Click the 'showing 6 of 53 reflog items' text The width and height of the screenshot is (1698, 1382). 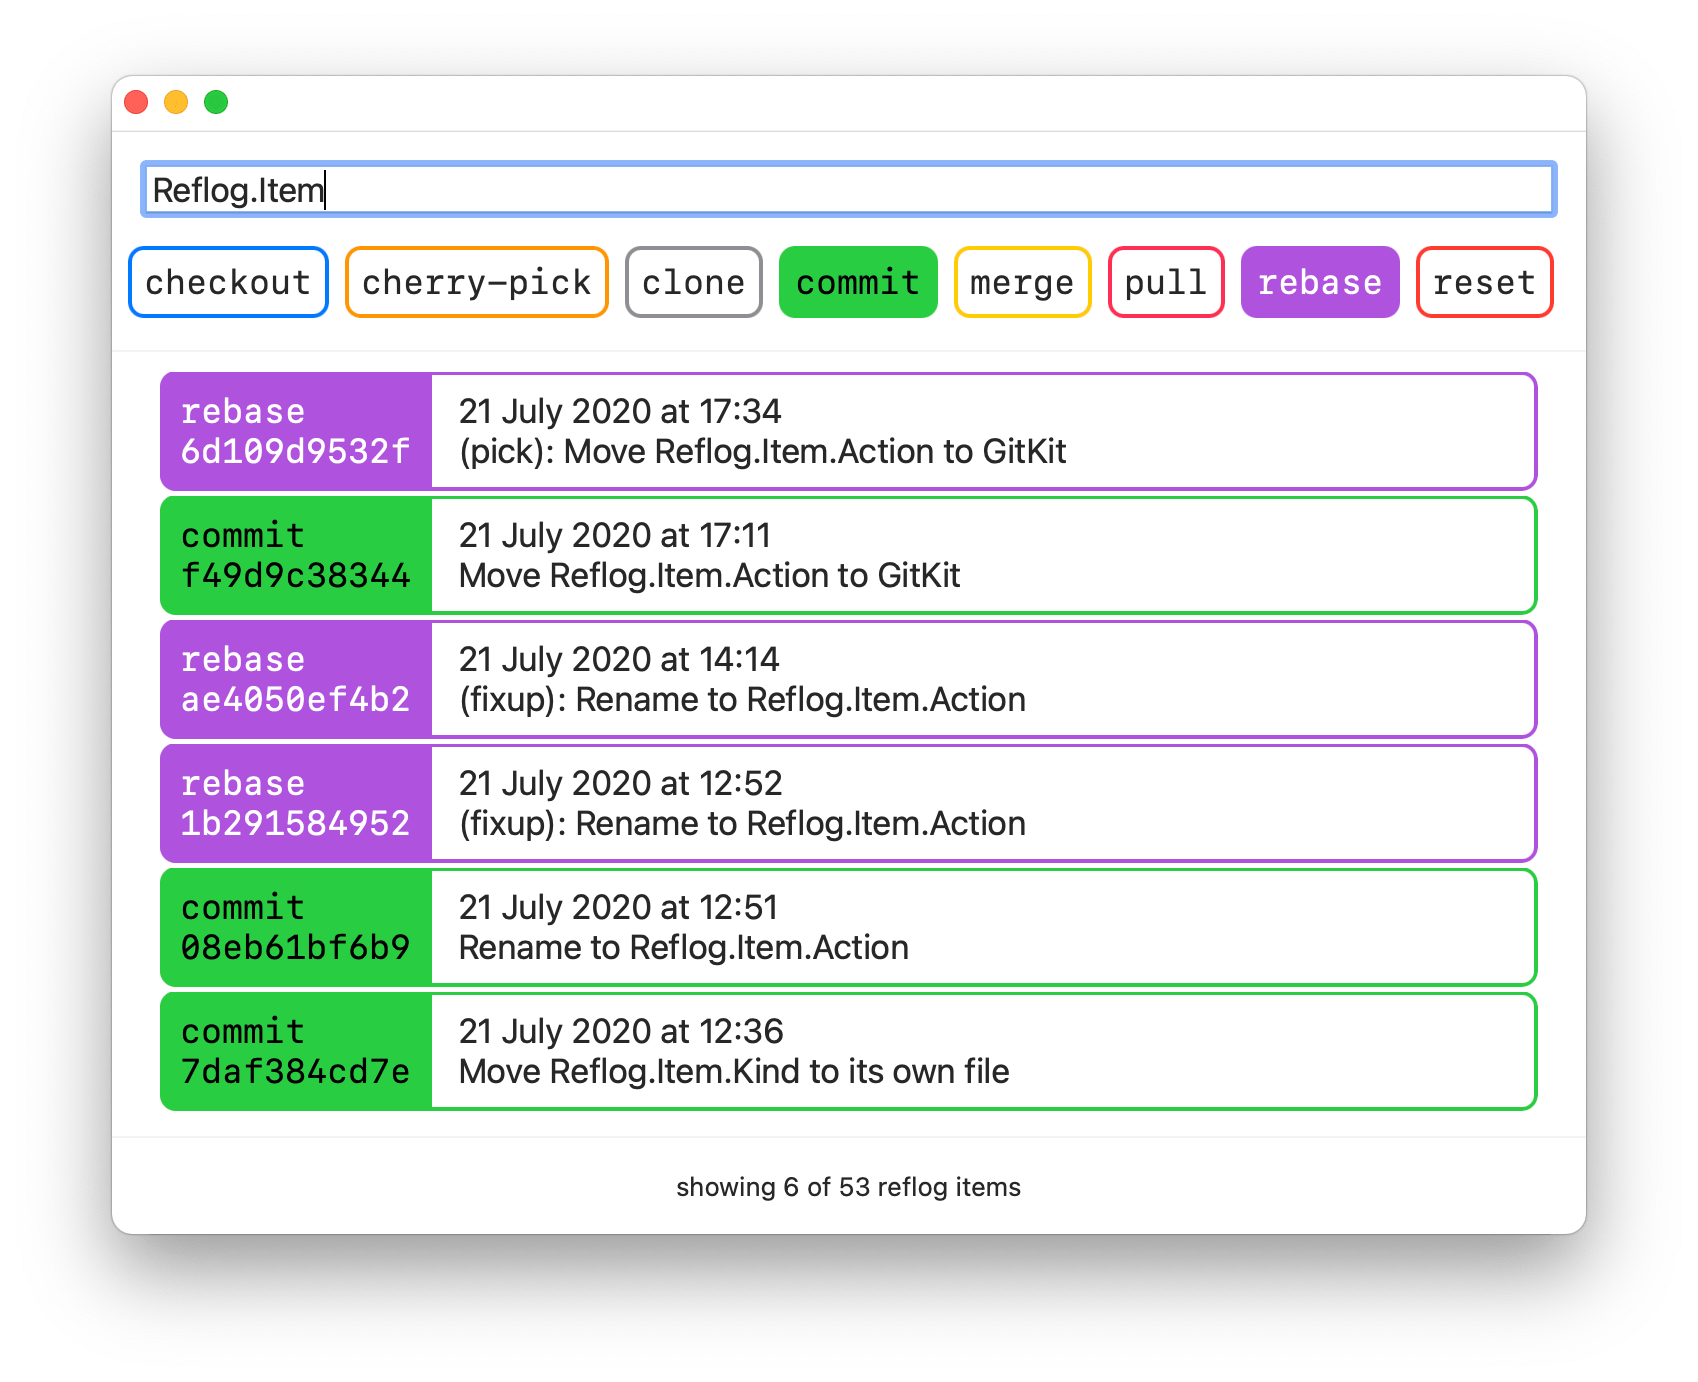(848, 1188)
